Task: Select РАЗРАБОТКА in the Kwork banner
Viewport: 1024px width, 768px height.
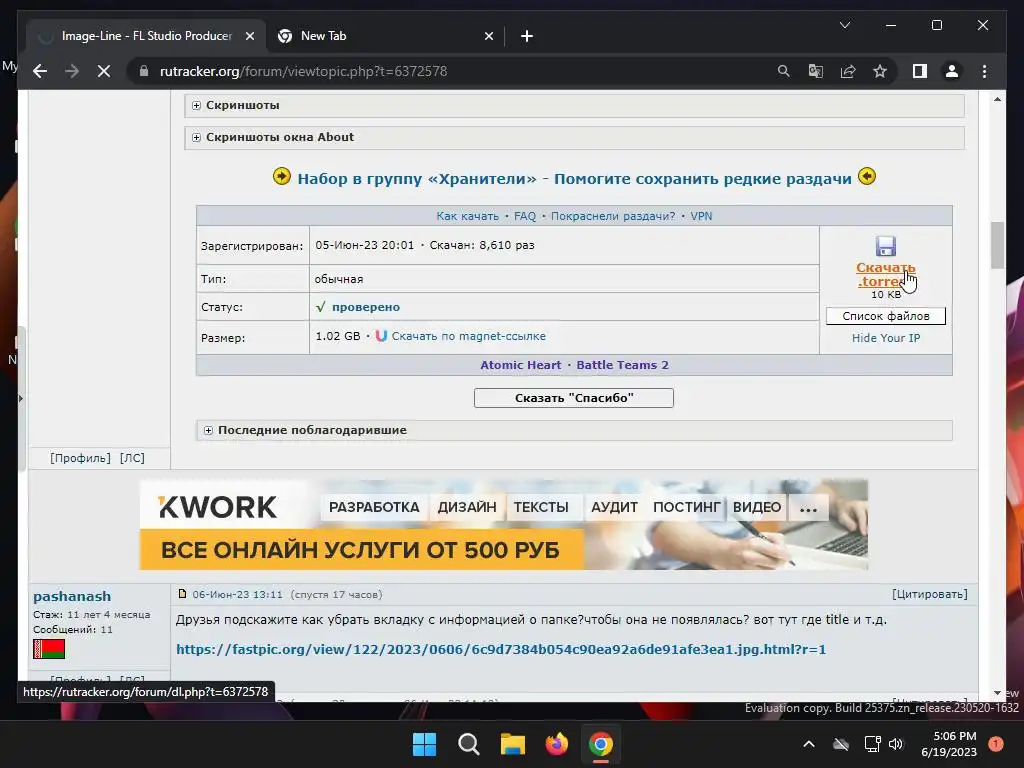Action: coord(374,507)
